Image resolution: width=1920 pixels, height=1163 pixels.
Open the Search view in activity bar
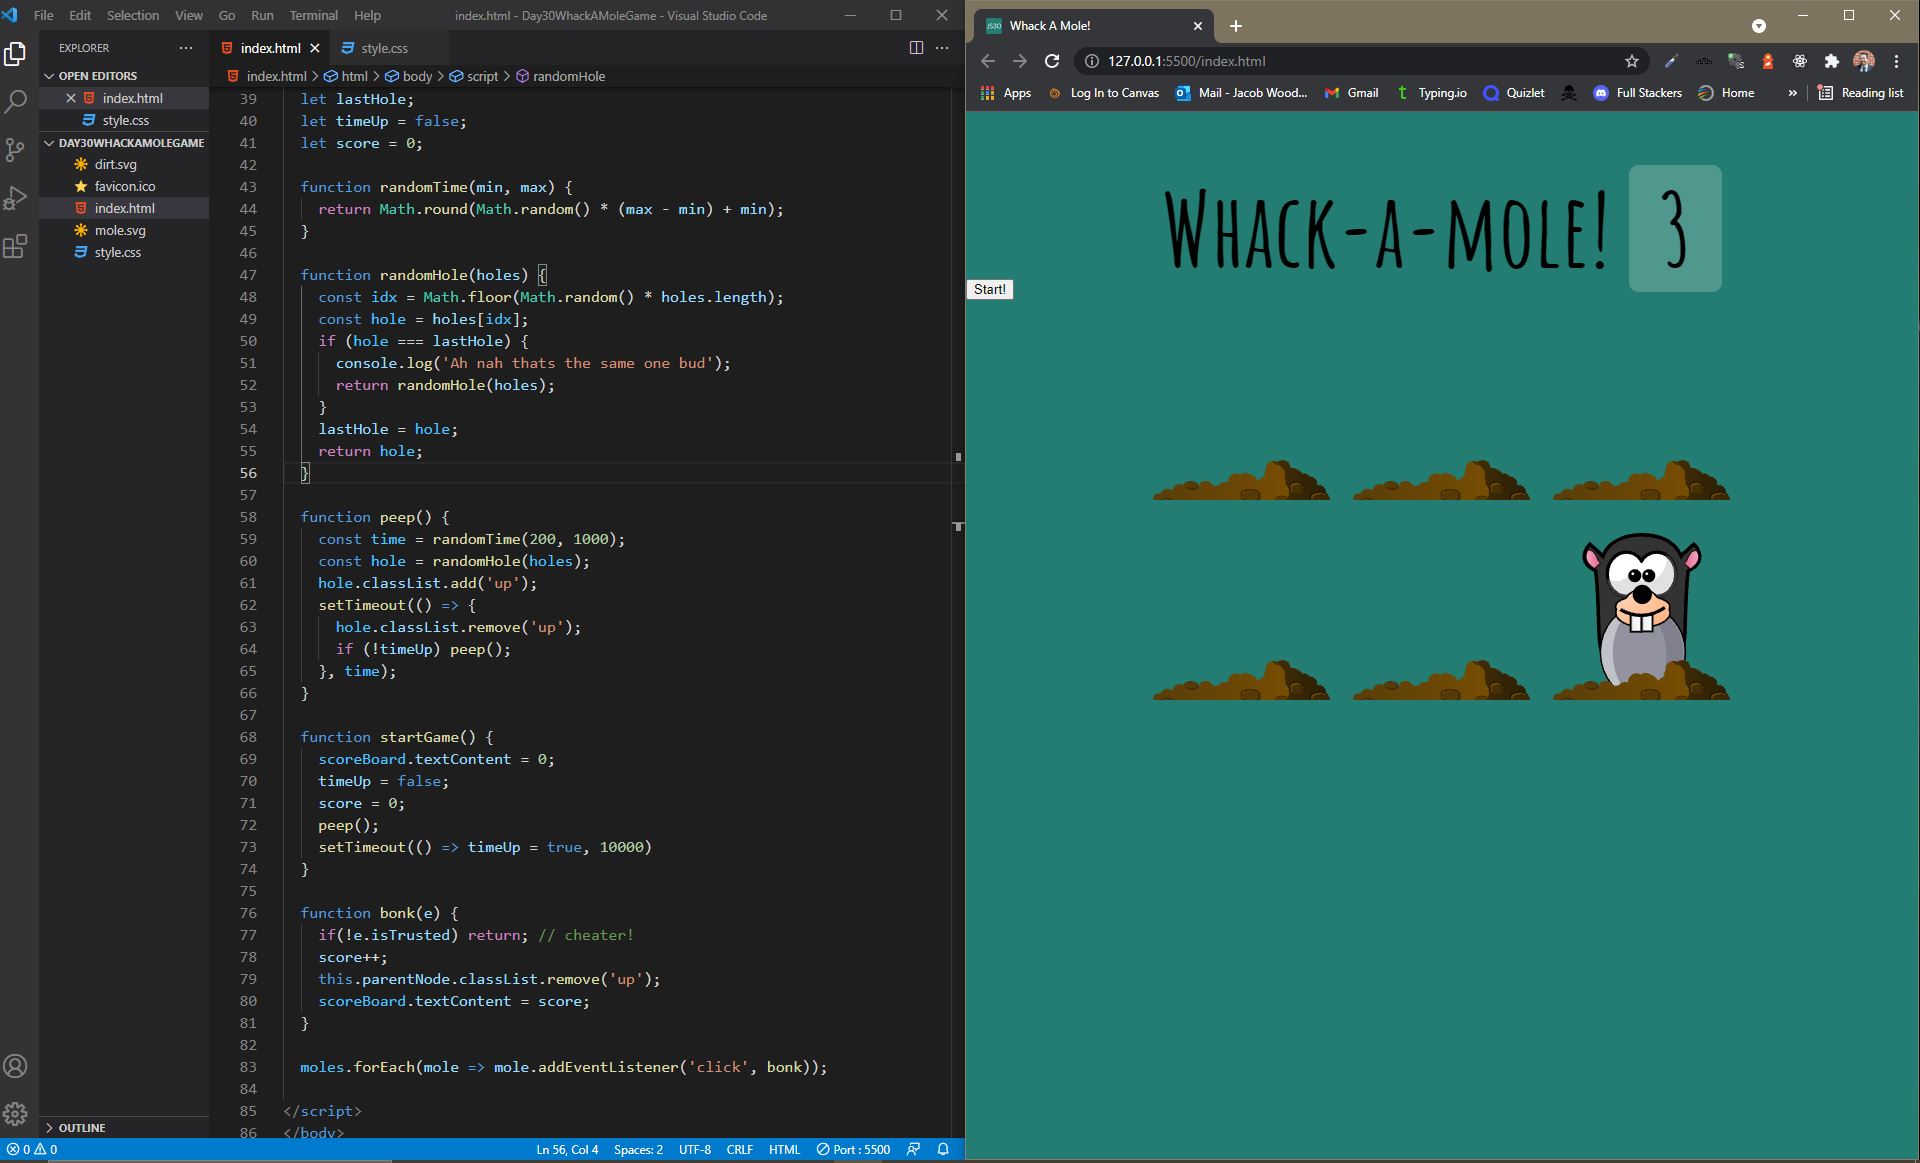point(15,101)
